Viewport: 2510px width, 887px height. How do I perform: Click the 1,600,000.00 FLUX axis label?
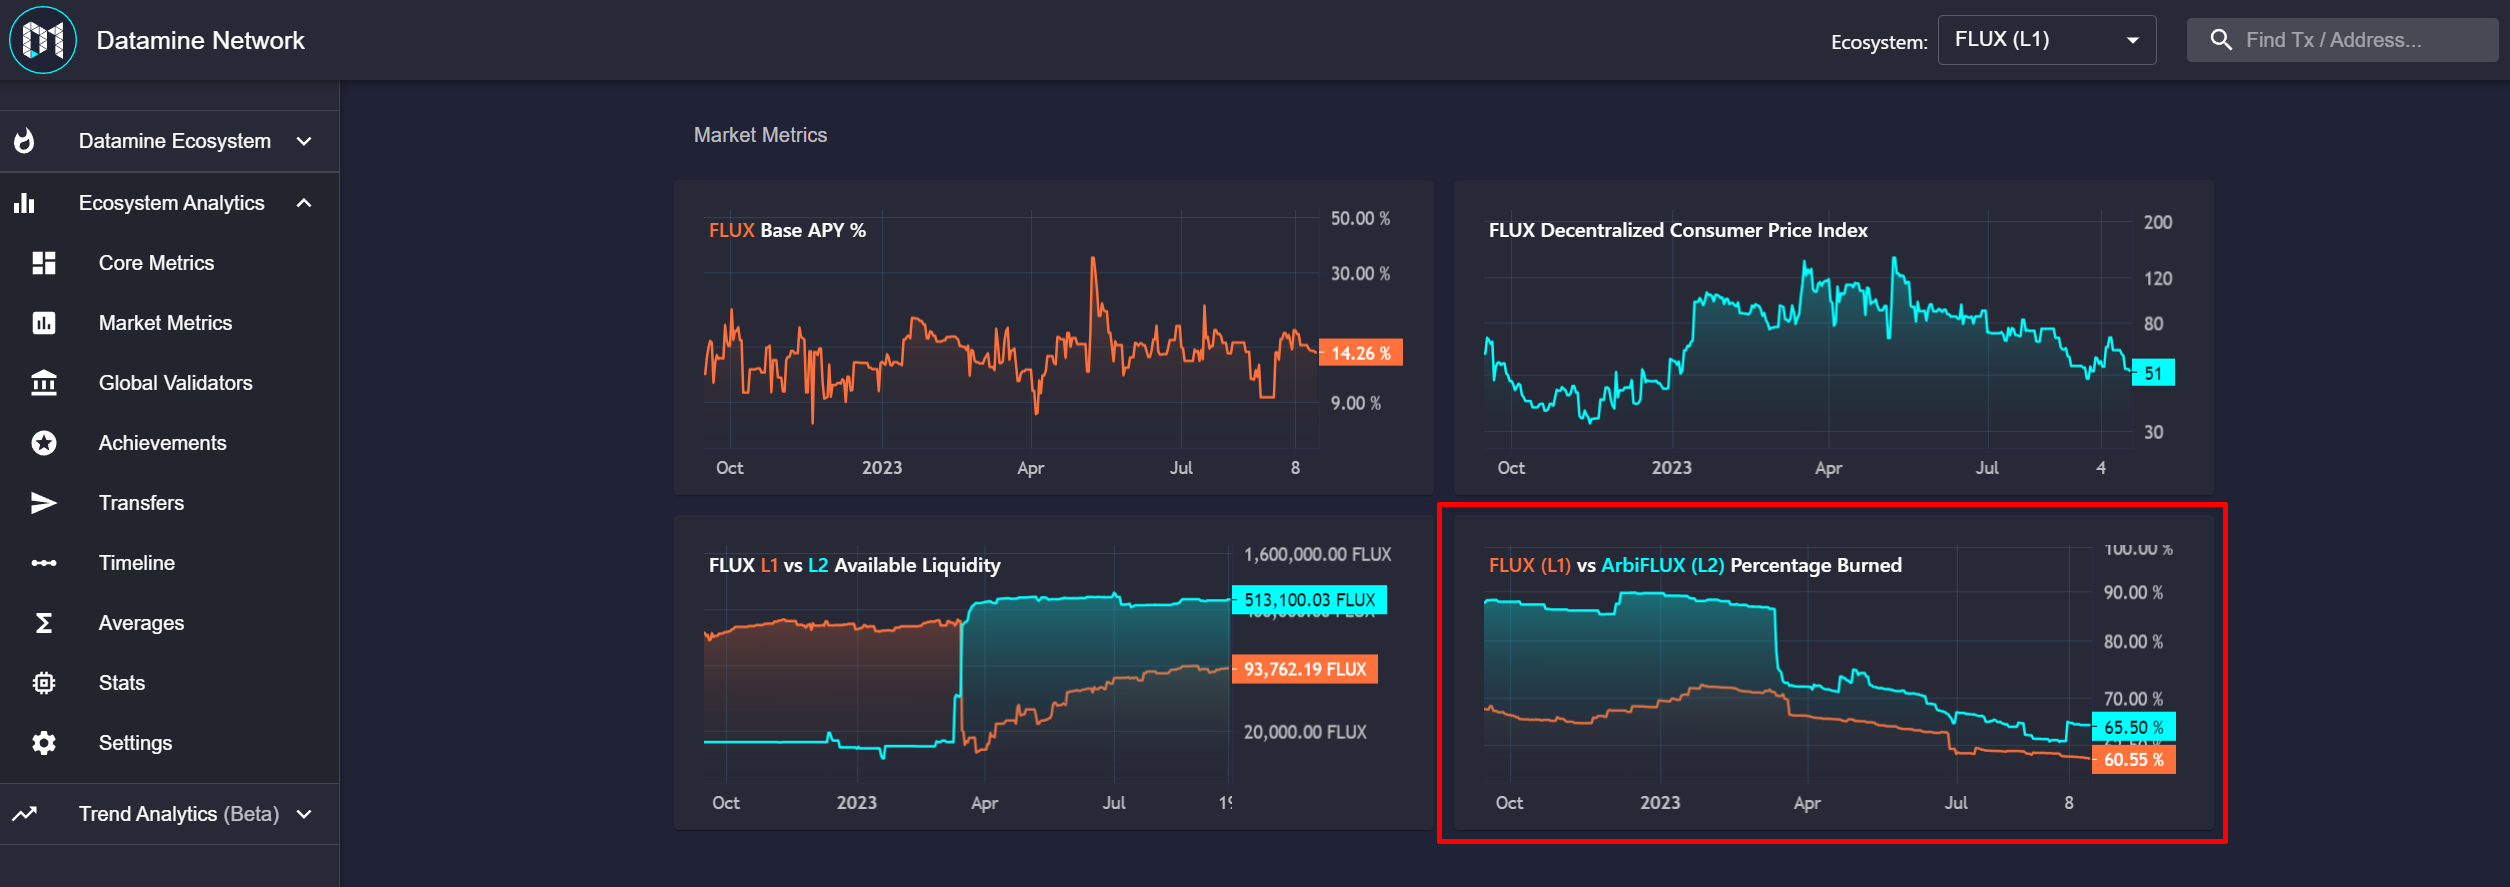click(x=1317, y=554)
